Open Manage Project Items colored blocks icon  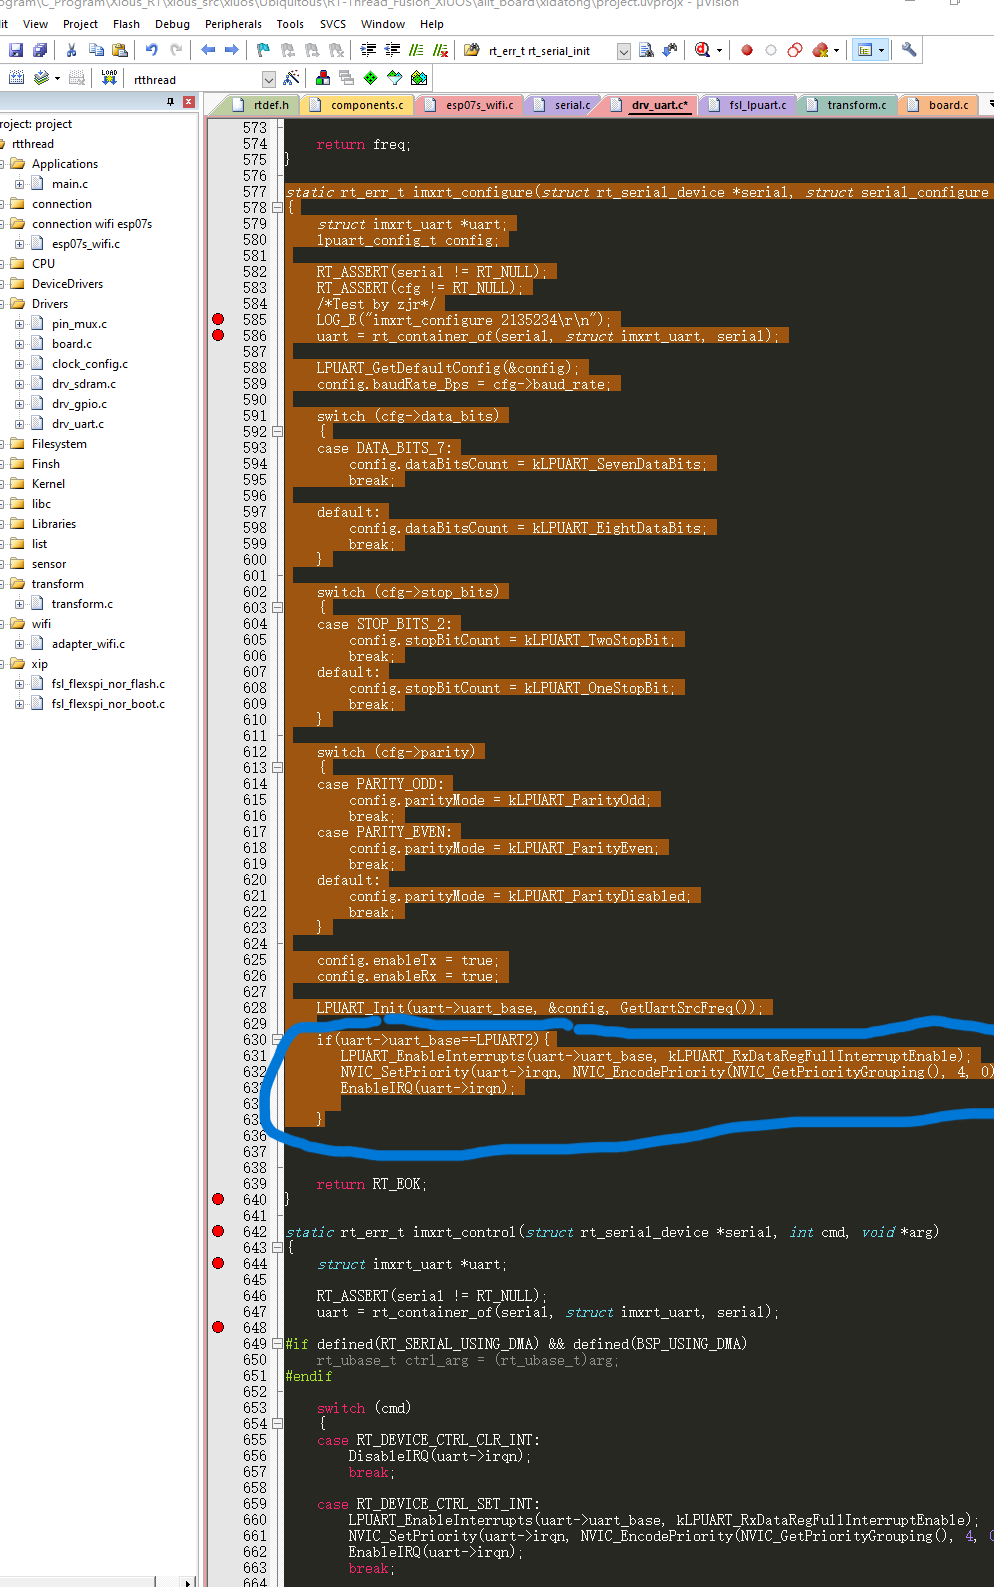[323, 78]
